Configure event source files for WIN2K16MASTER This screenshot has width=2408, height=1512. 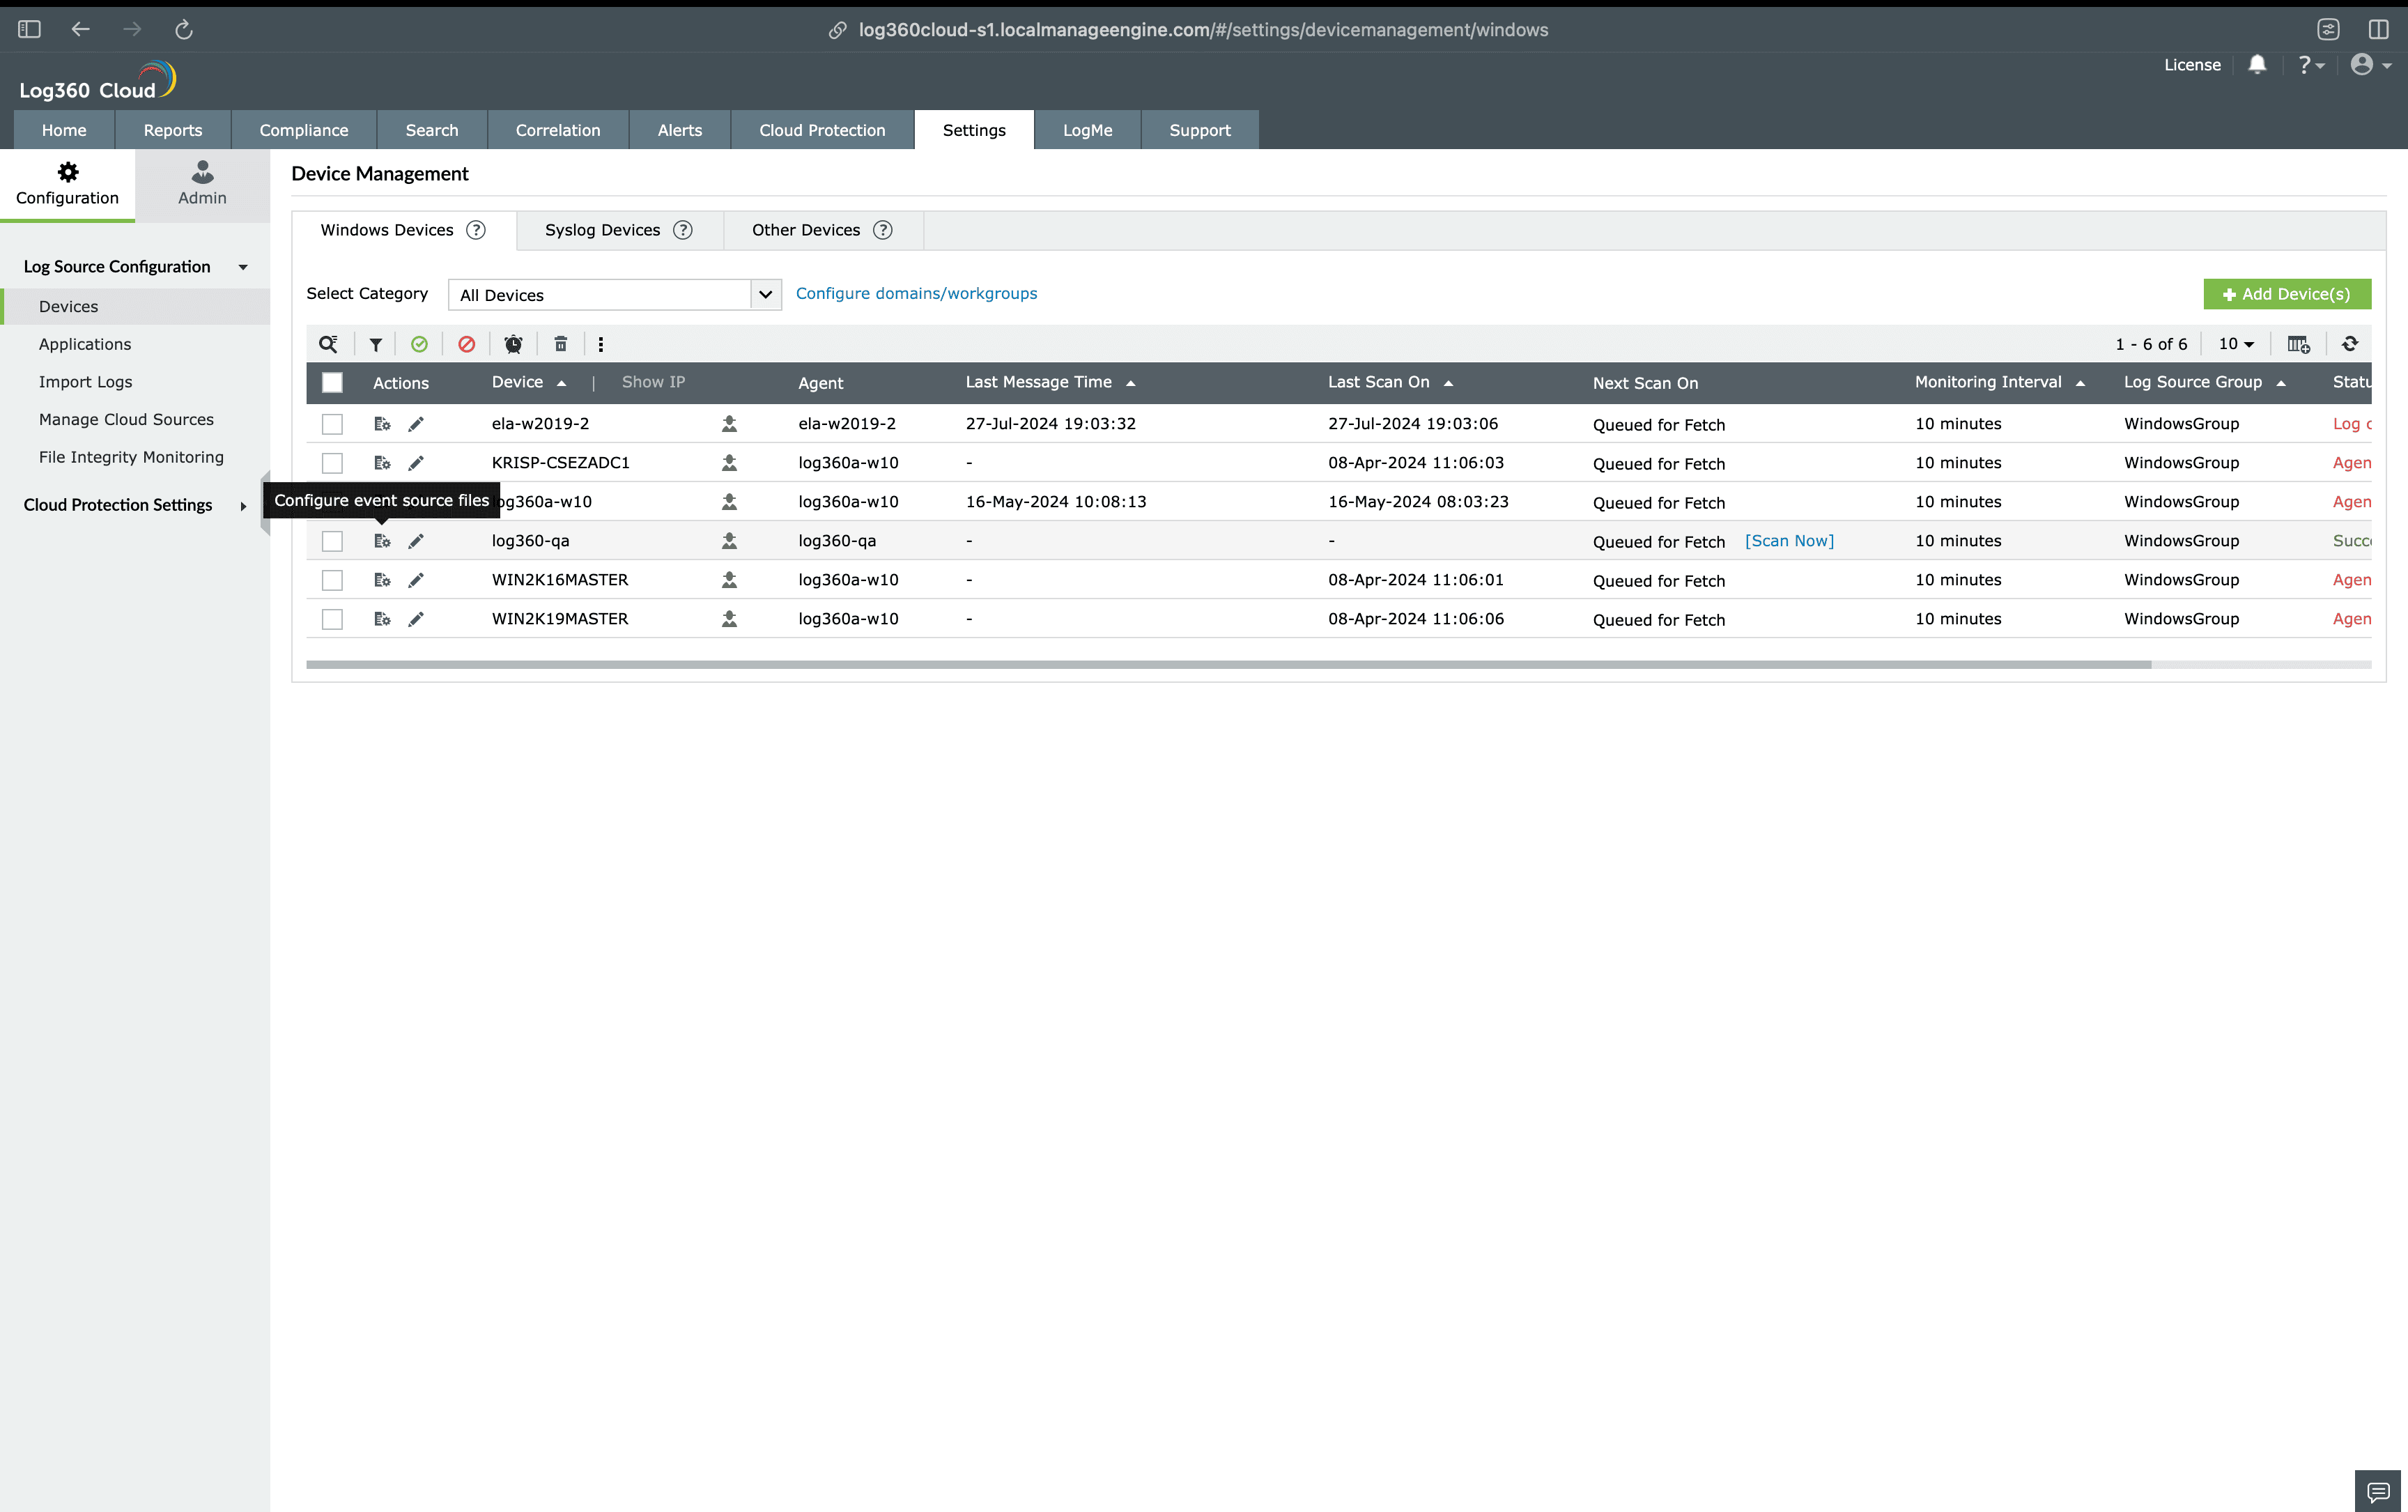coord(382,580)
